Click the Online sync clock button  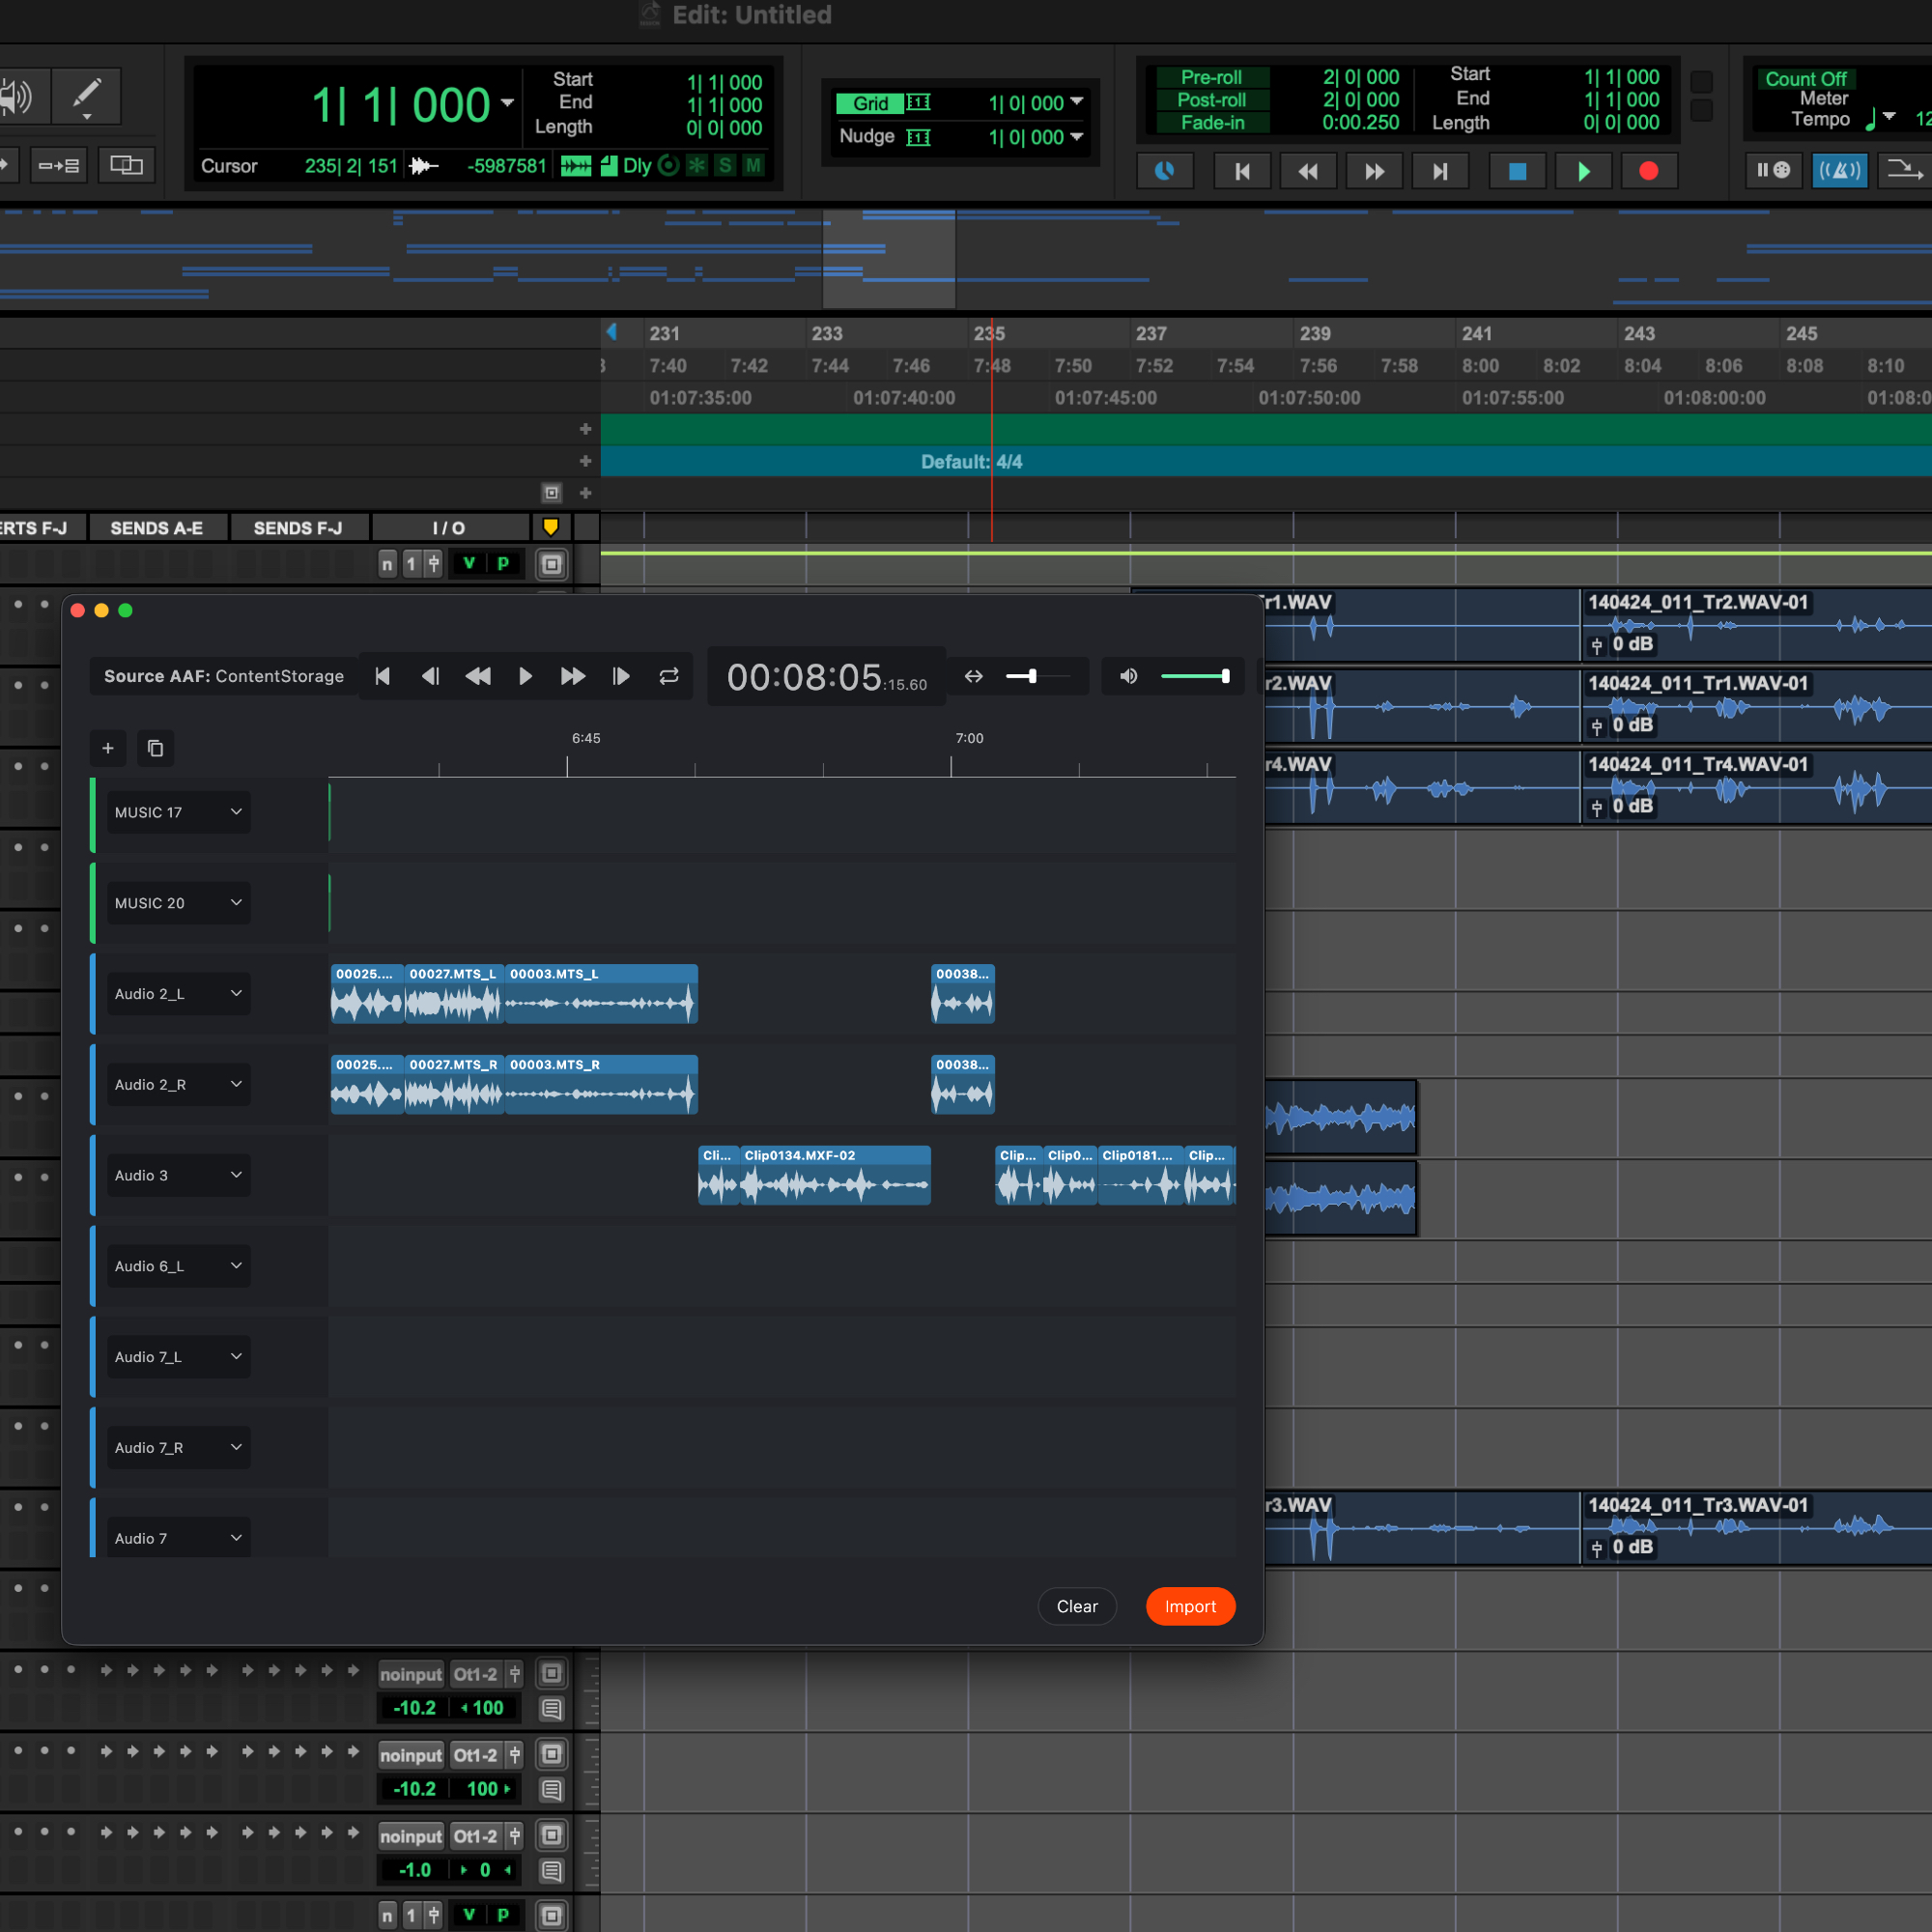pos(1165,171)
